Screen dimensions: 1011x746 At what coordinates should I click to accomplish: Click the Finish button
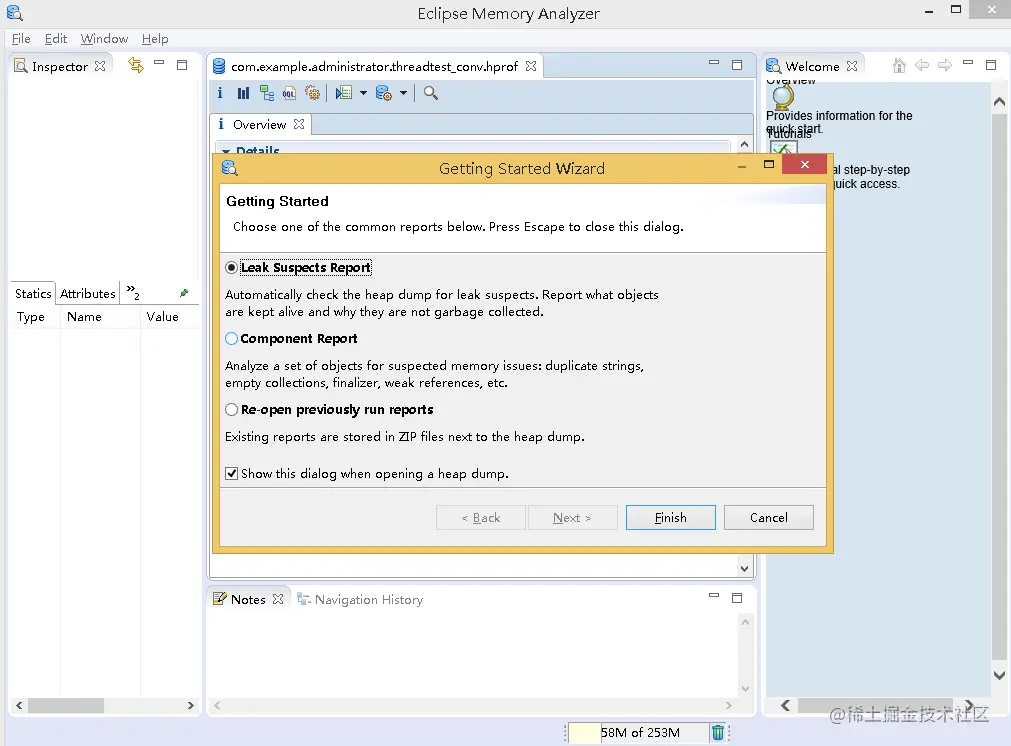point(671,518)
